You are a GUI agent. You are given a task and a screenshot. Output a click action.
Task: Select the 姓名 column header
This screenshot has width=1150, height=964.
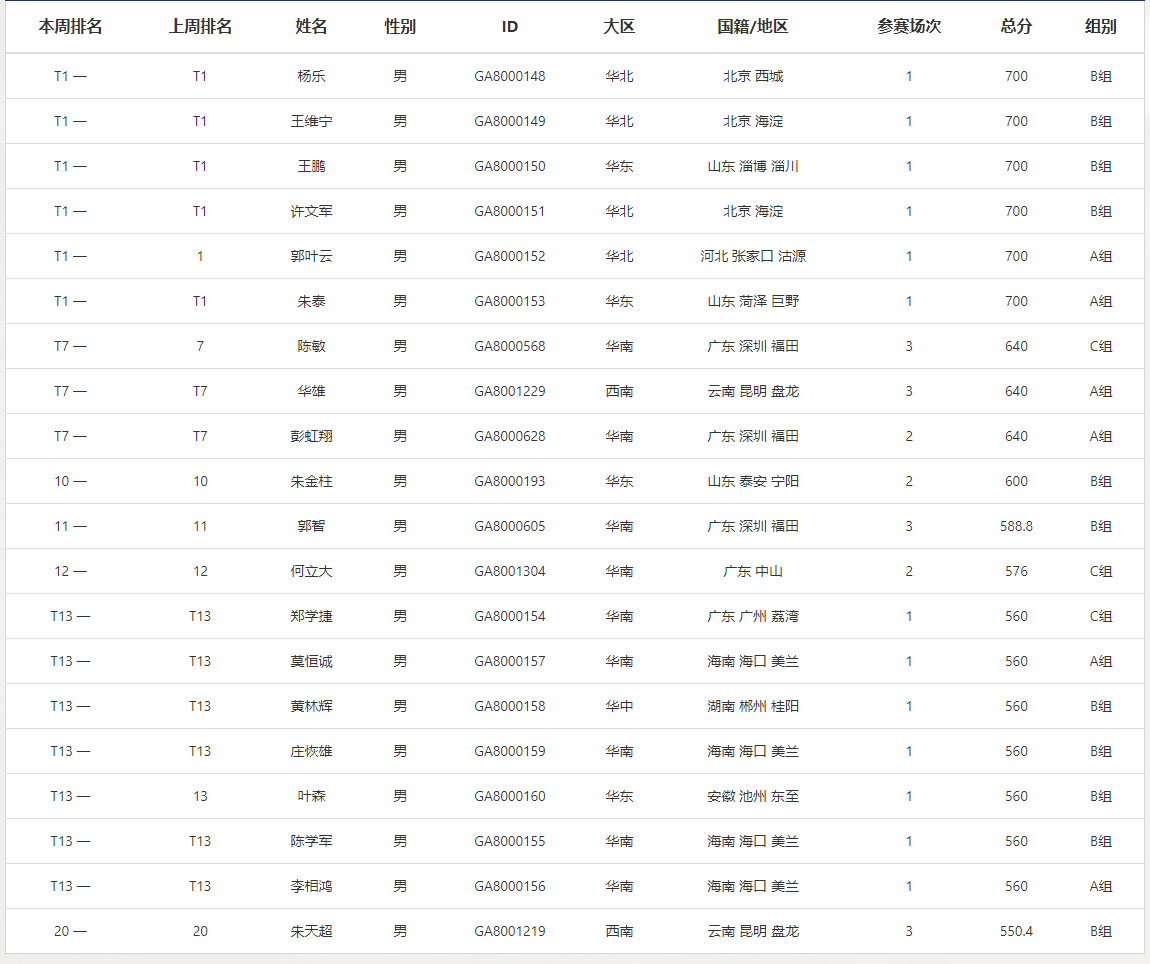point(311,27)
